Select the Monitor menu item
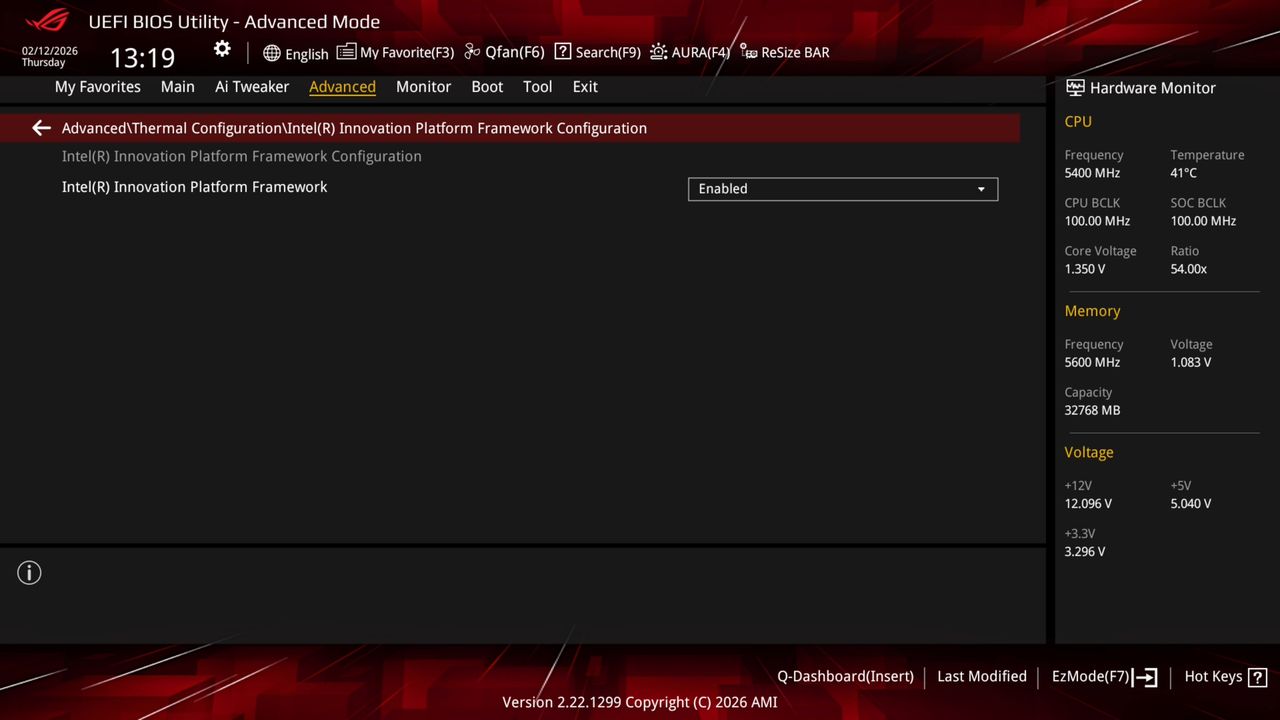The image size is (1280, 720). pyautogui.click(x=423, y=87)
